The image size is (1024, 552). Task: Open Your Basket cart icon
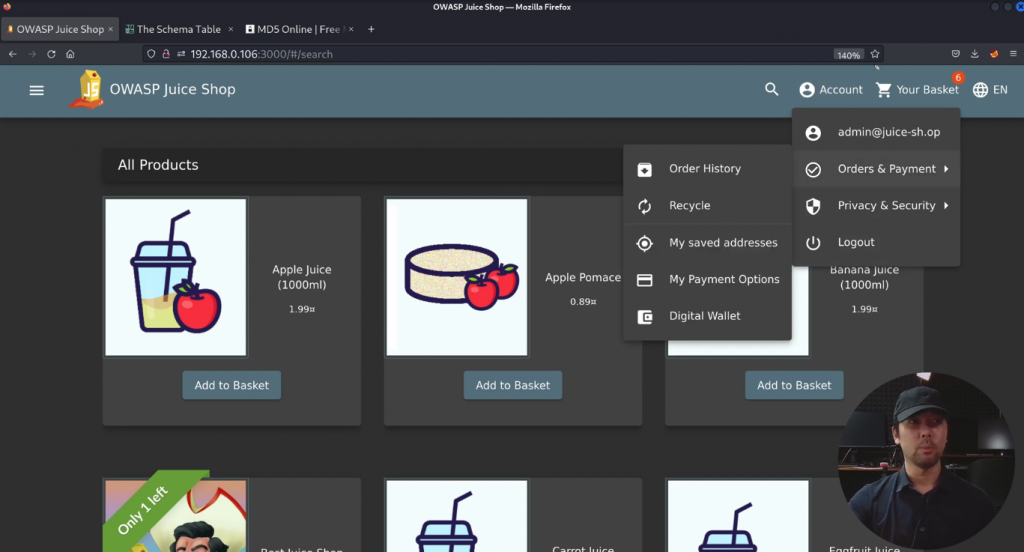point(884,90)
